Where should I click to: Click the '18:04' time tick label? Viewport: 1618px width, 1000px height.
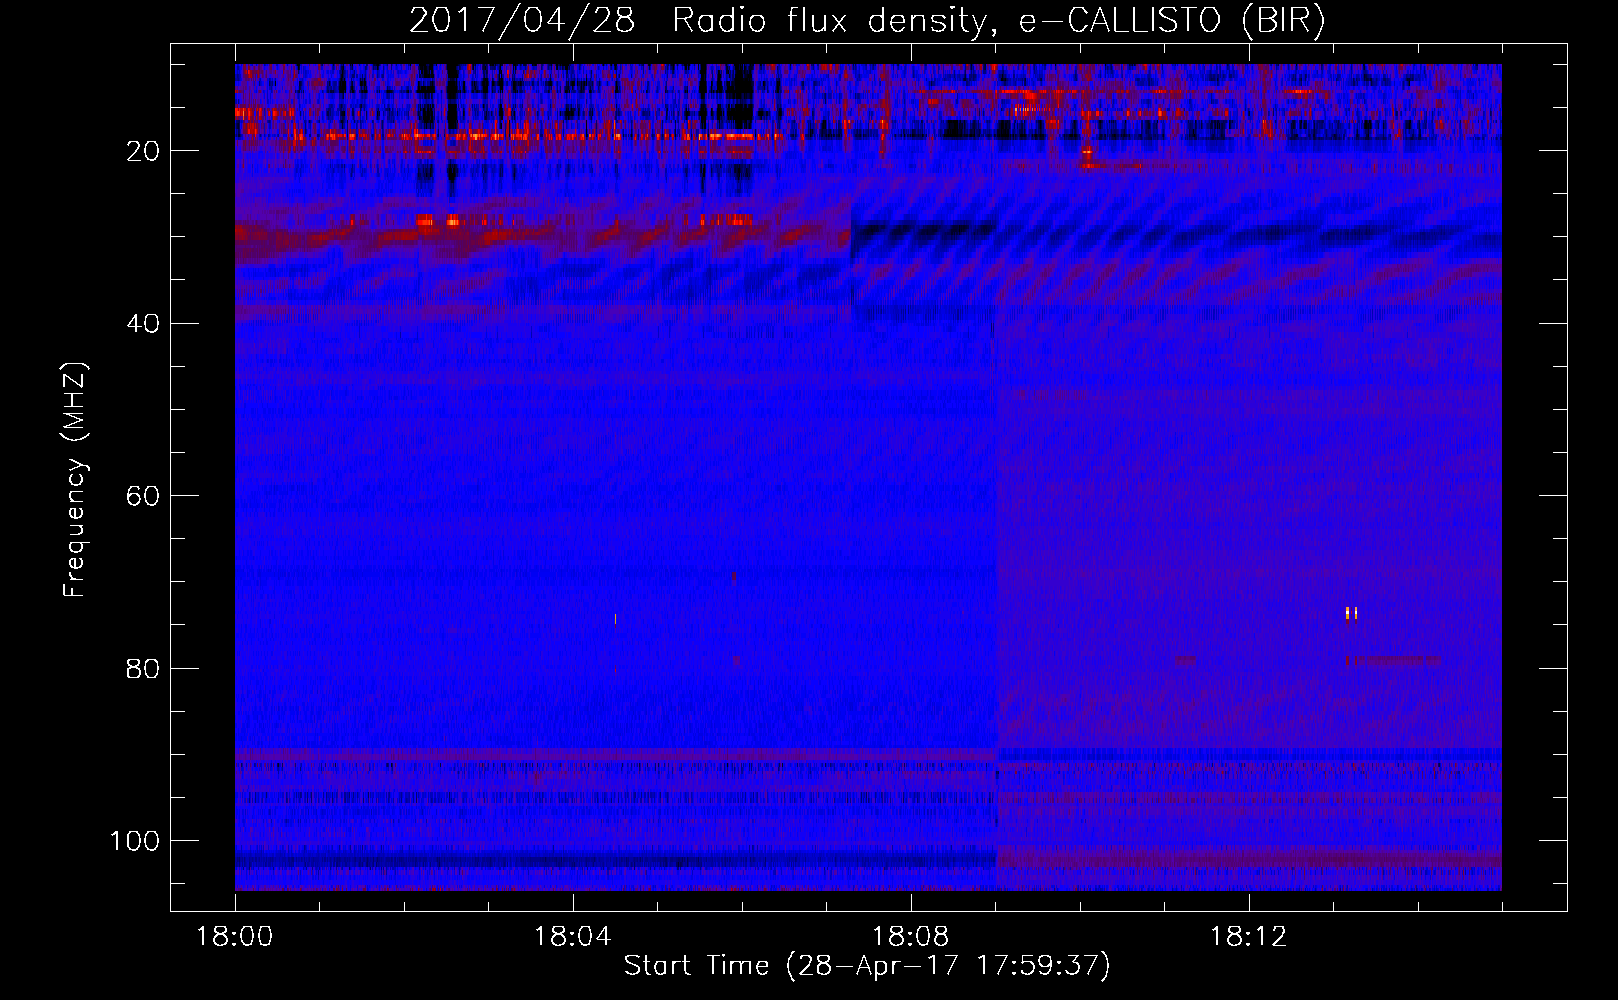coord(573,937)
